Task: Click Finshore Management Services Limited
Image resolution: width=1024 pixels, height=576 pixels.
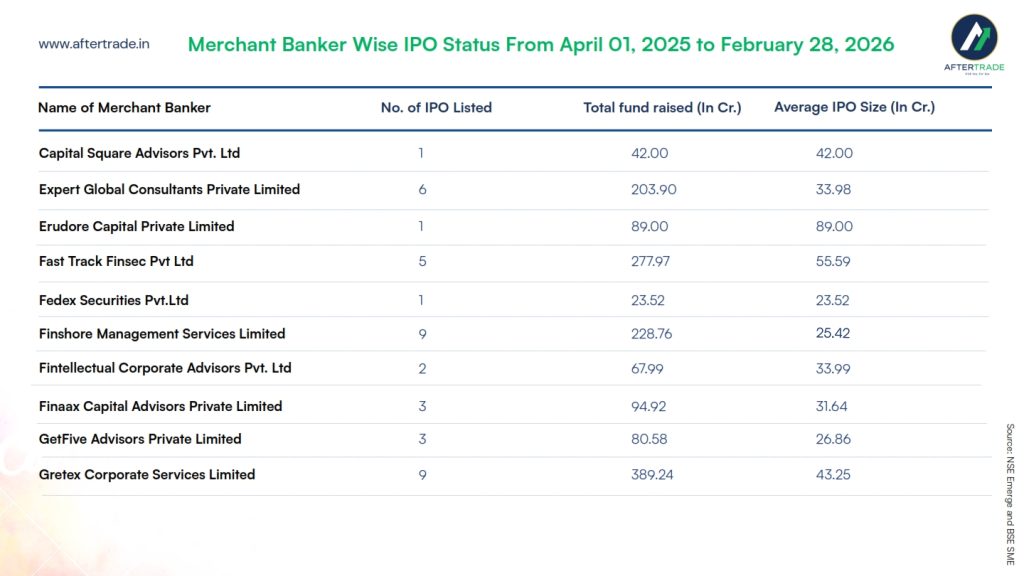Action: [162, 334]
